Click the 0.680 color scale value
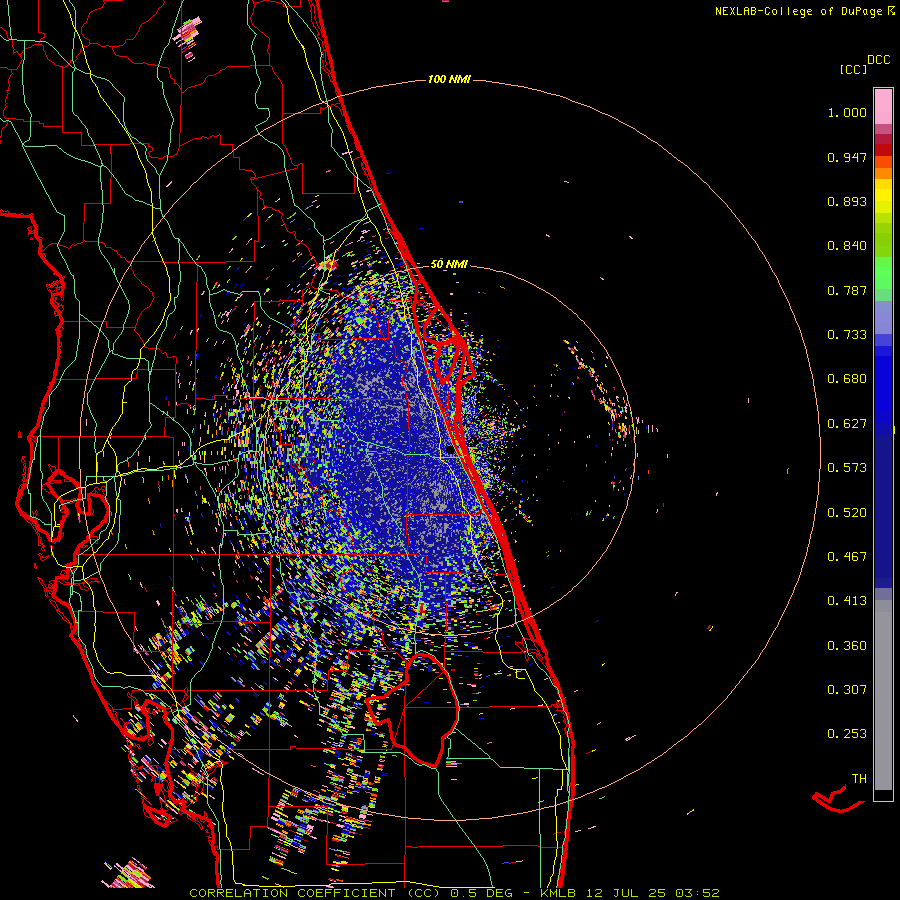900x900 pixels. [x=847, y=379]
